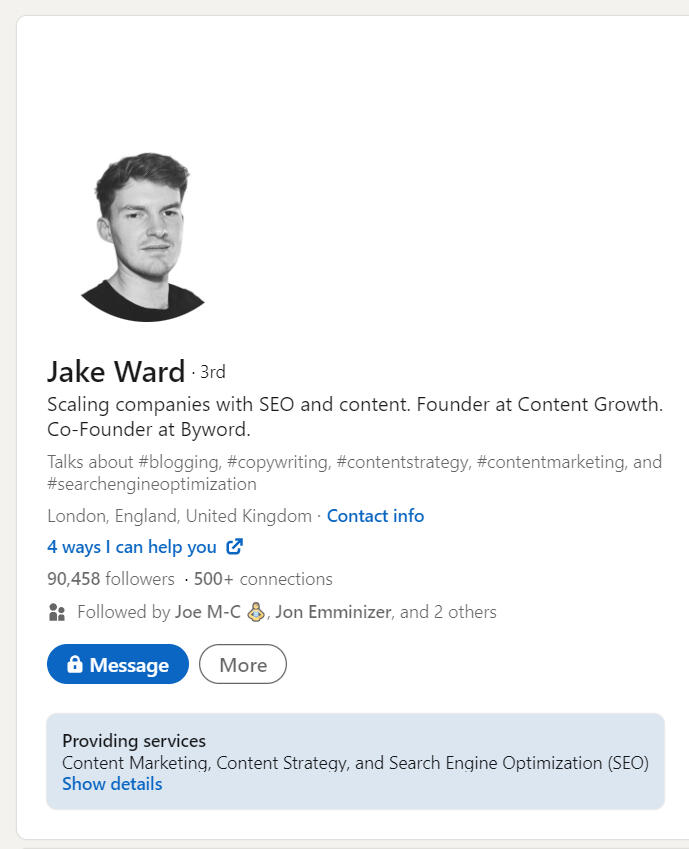Click the lock icon on Message button
The image size is (689, 849).
pos(74,665)
